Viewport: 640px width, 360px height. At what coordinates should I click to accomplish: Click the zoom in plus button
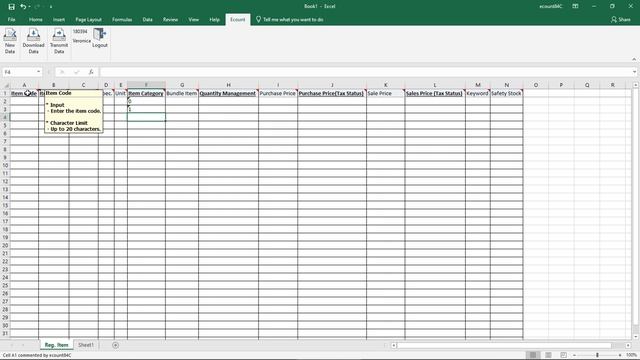pos(620,355)
